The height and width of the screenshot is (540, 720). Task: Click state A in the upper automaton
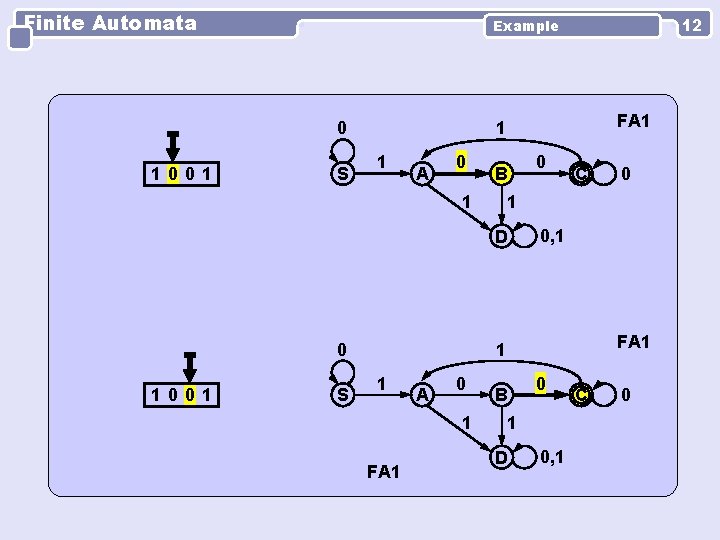[x=422, y=174]
